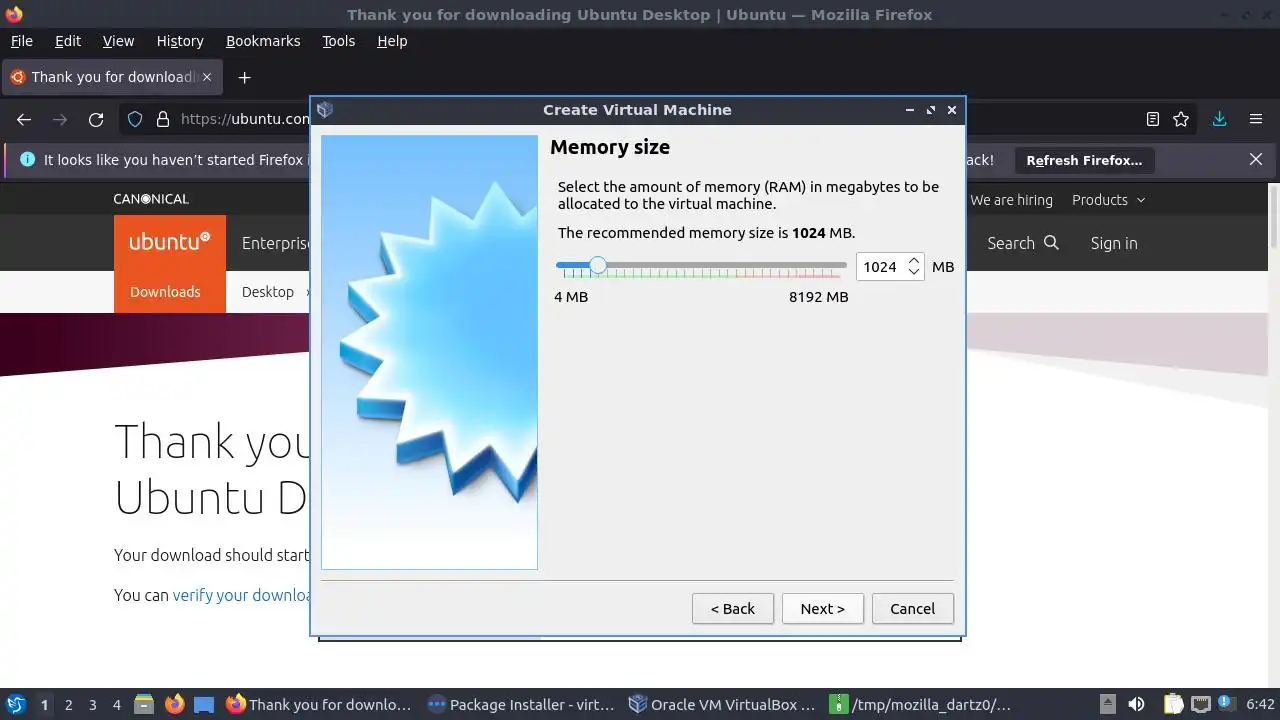Click the Search link with magnifier
This screenshot has height=720, width=1280.
point(1022,243)
